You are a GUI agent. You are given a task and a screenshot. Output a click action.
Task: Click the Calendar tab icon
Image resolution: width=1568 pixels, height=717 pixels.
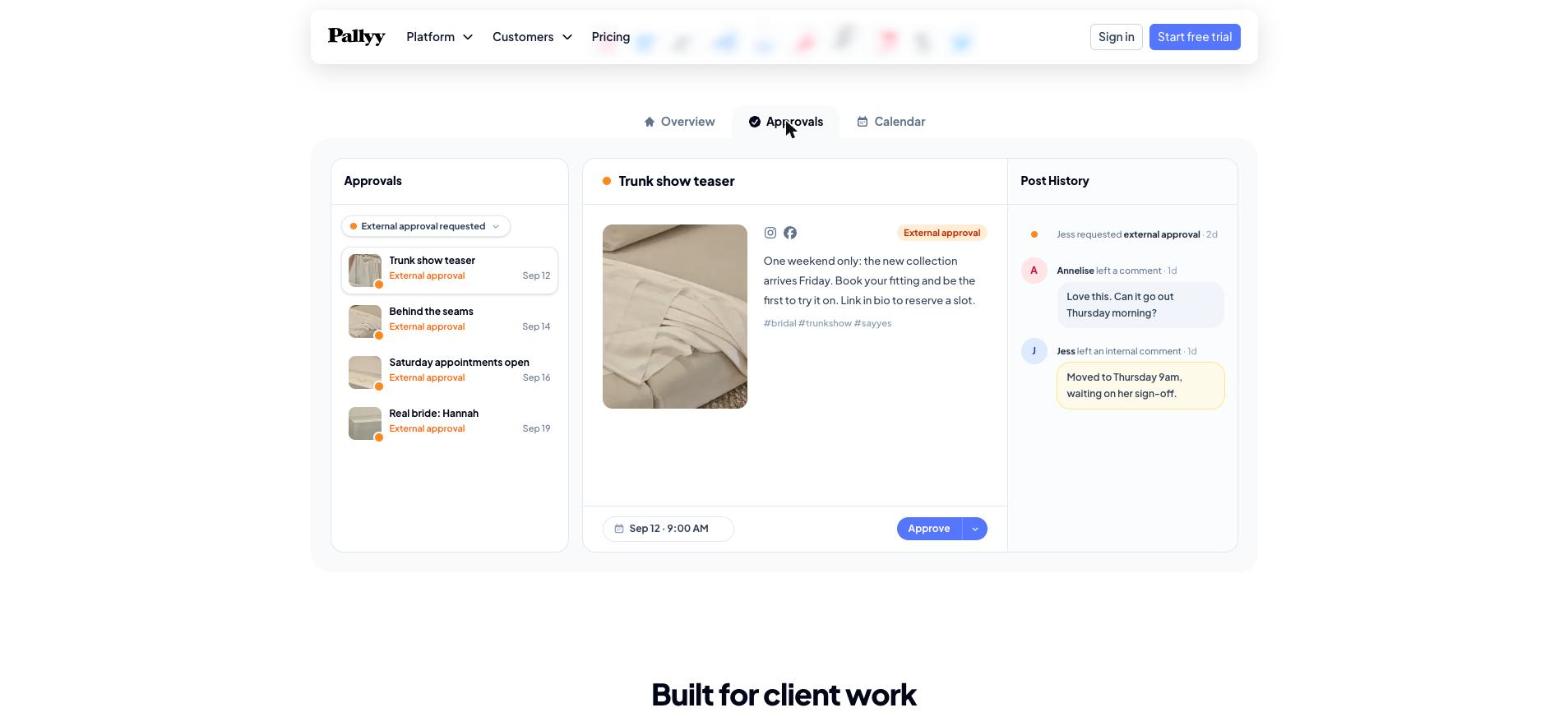pos(862,122)
